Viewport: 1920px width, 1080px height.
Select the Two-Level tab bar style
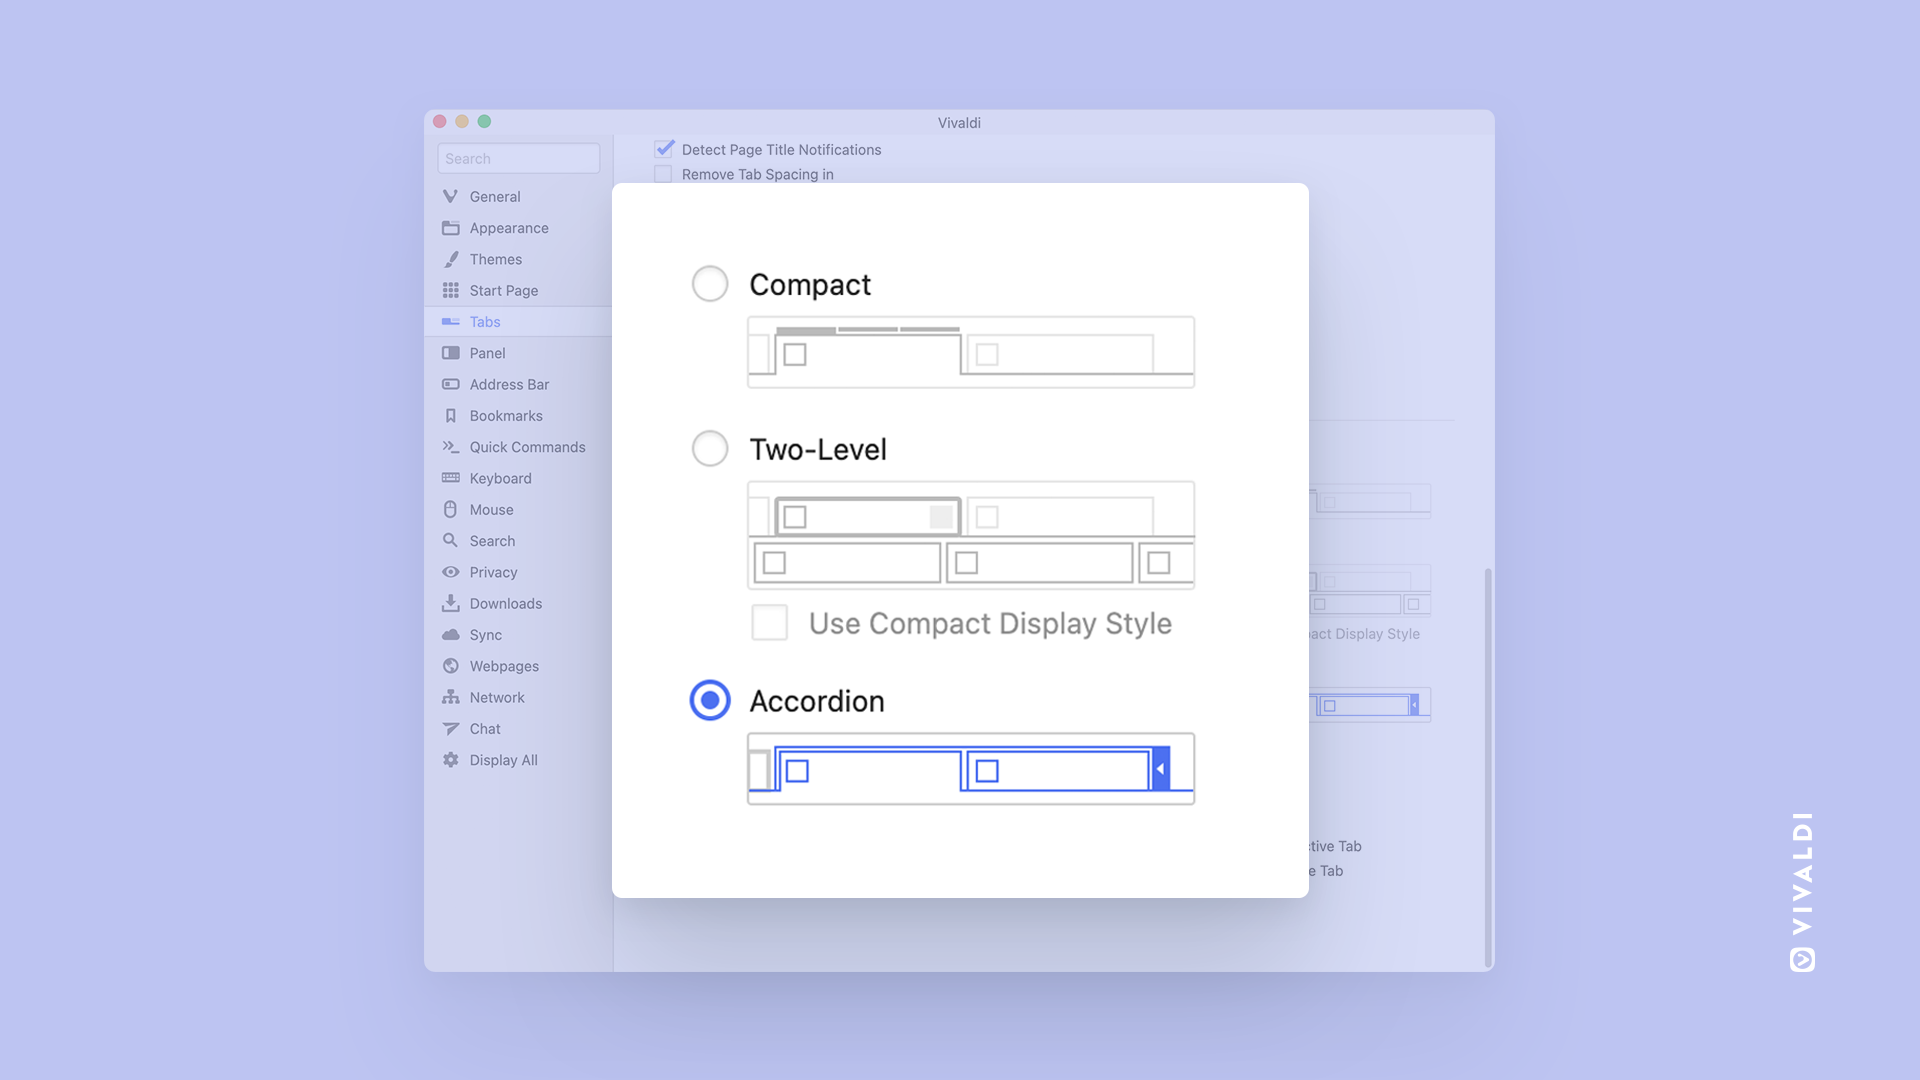tap(708, 448)
